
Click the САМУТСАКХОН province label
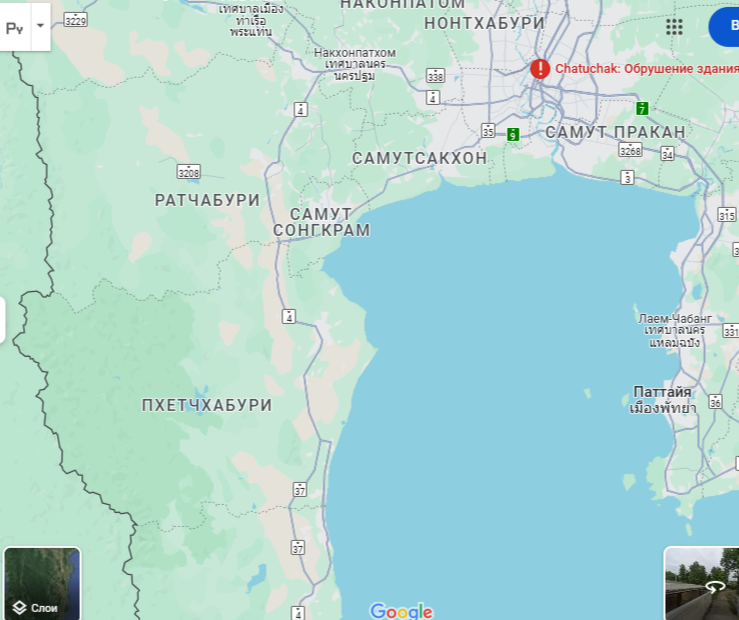click(x=419, y=158)
